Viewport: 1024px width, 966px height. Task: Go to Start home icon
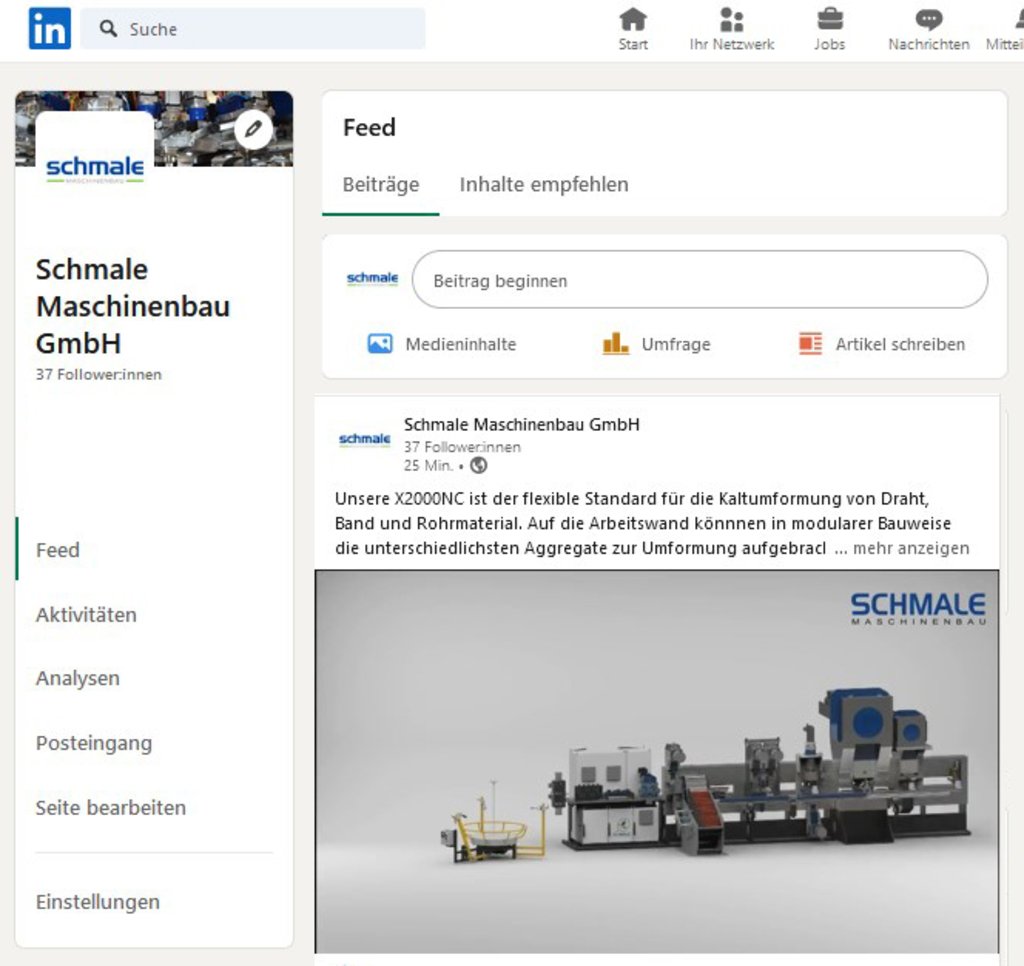633,20
